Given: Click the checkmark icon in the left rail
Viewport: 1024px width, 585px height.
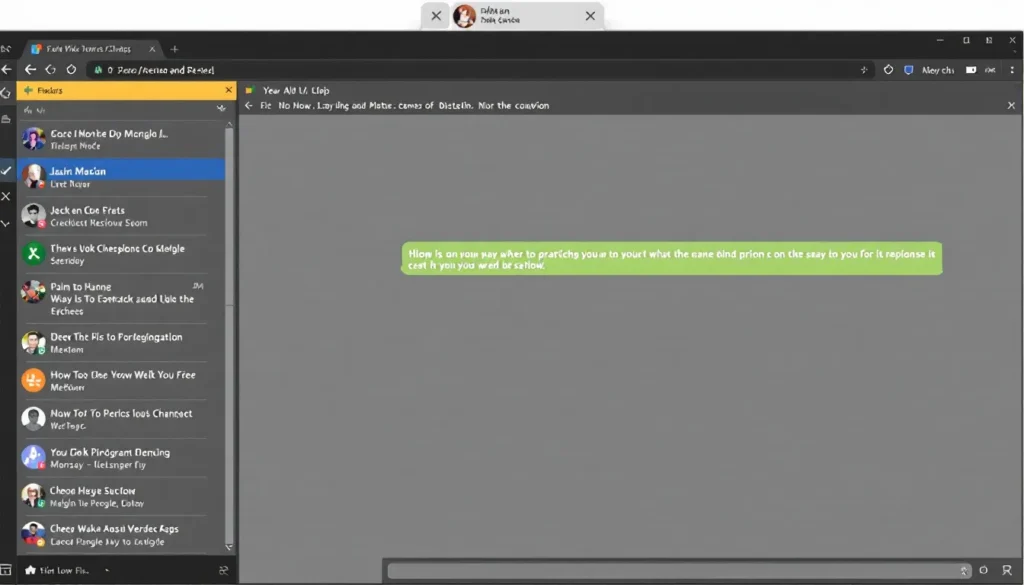Looking at the screenshot, I should click(7, 171).
